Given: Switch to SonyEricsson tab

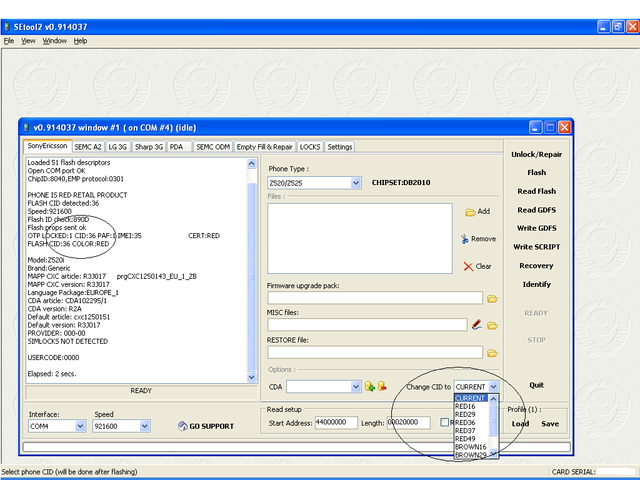Looking at the screenshot, I should point(47,146).
